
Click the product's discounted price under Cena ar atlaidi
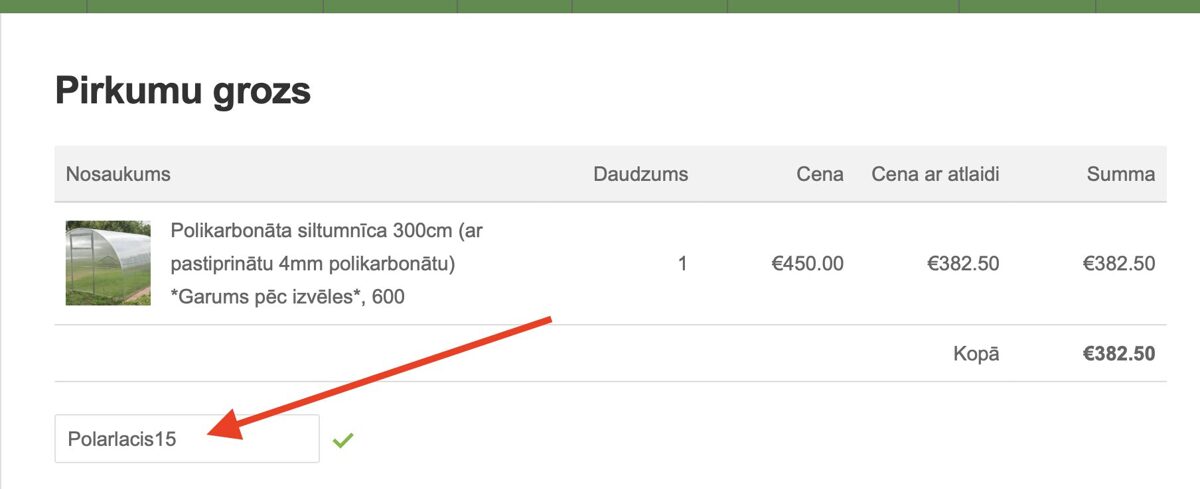pyautogui.click(x=963, y=264)
